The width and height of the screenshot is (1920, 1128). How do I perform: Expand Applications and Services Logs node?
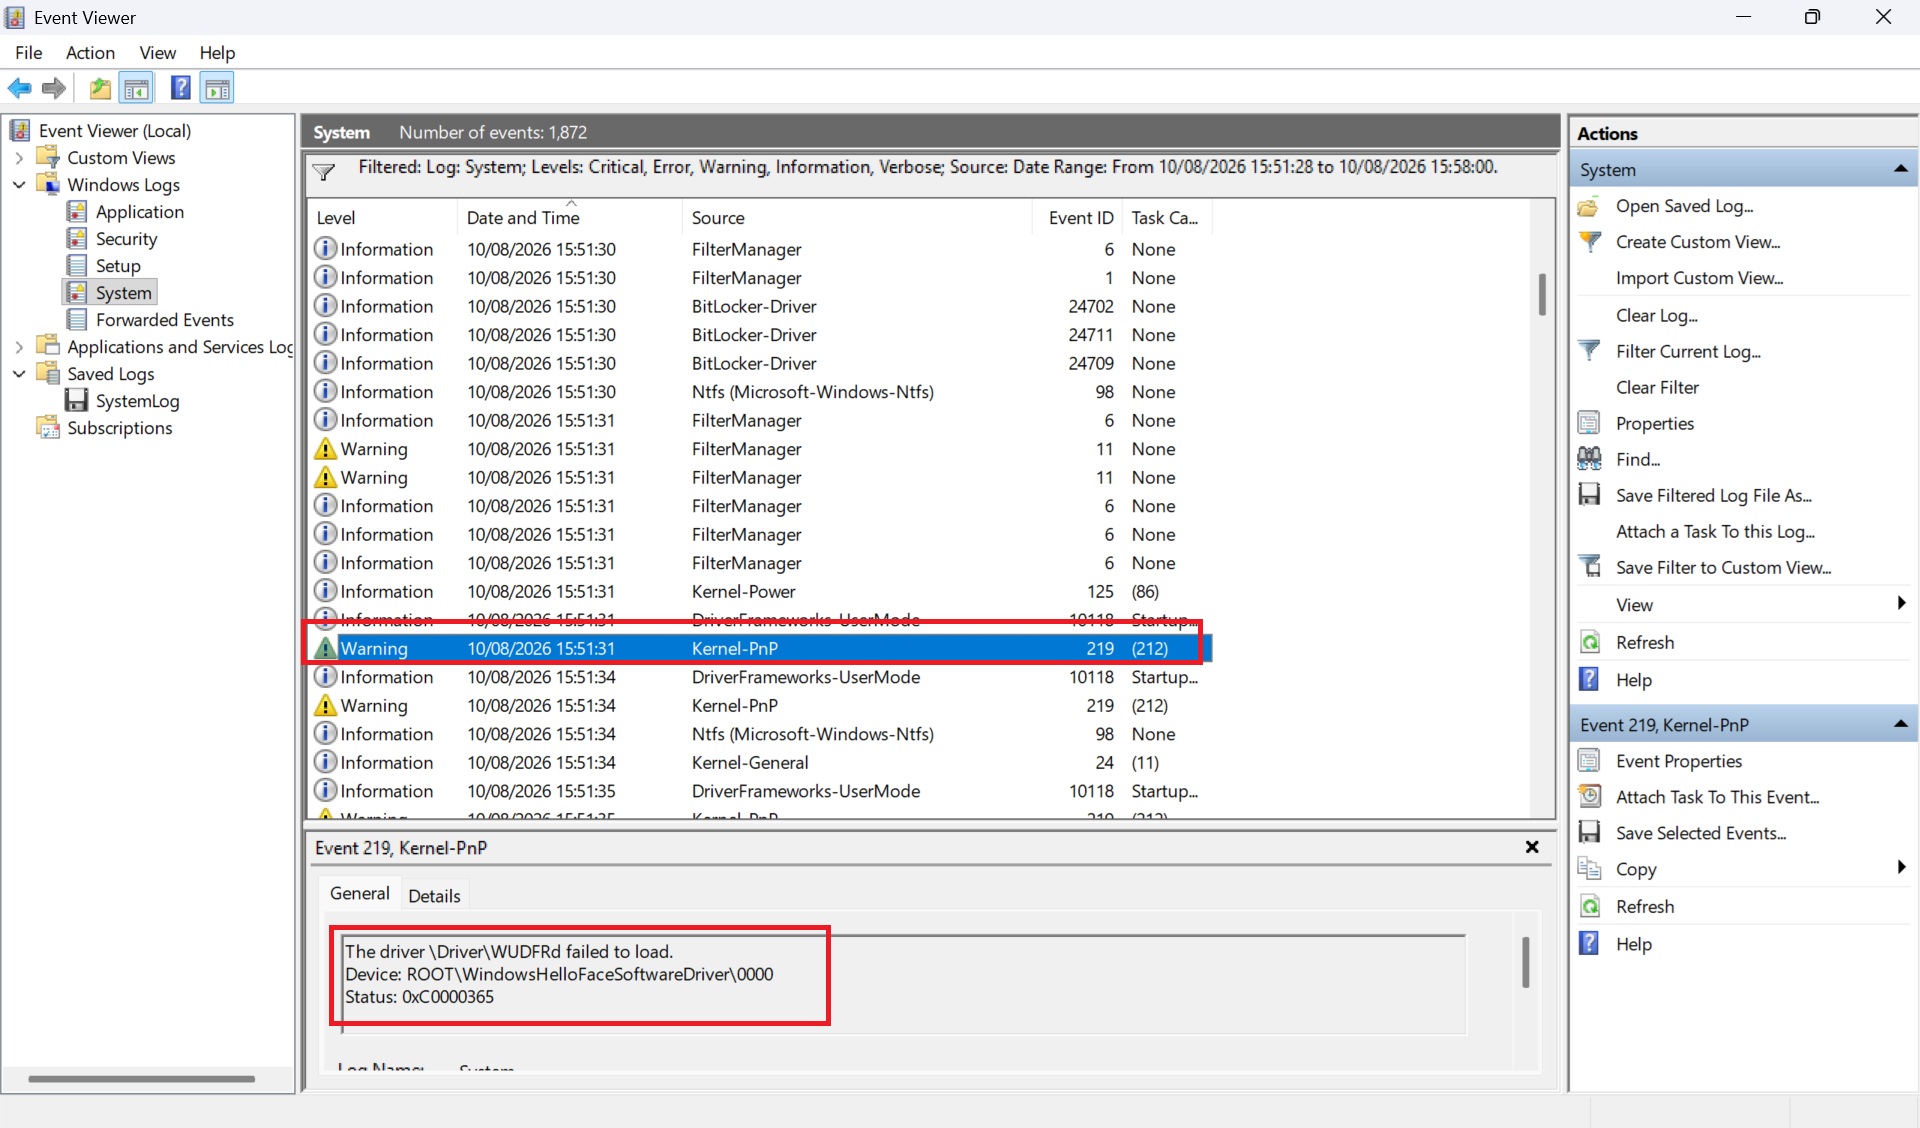coord(19,347)
